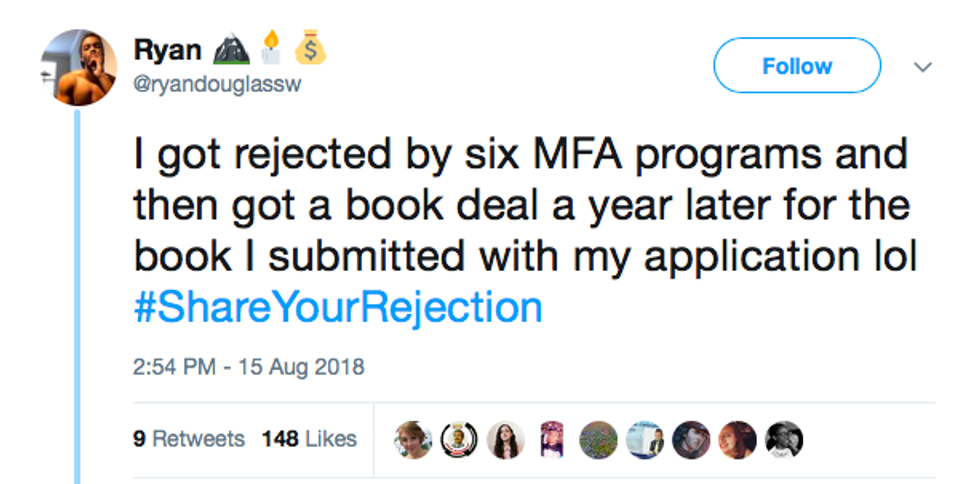Open the long dark-haired woman's avatar
Image resolution: width=980 pixels, height=484 pixels.
[506, 440]
